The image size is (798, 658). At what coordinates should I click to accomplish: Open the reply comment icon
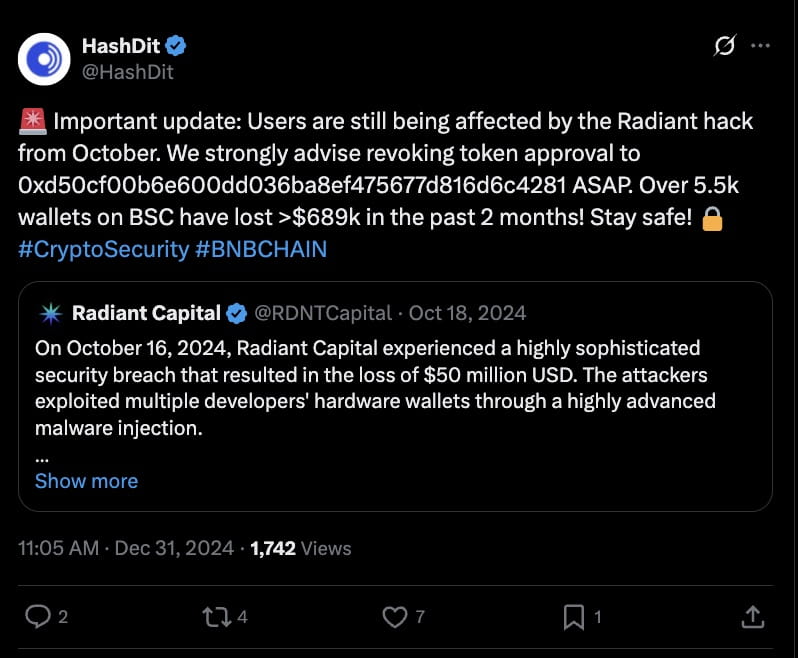pyautogui.click(x=38, y=617)
